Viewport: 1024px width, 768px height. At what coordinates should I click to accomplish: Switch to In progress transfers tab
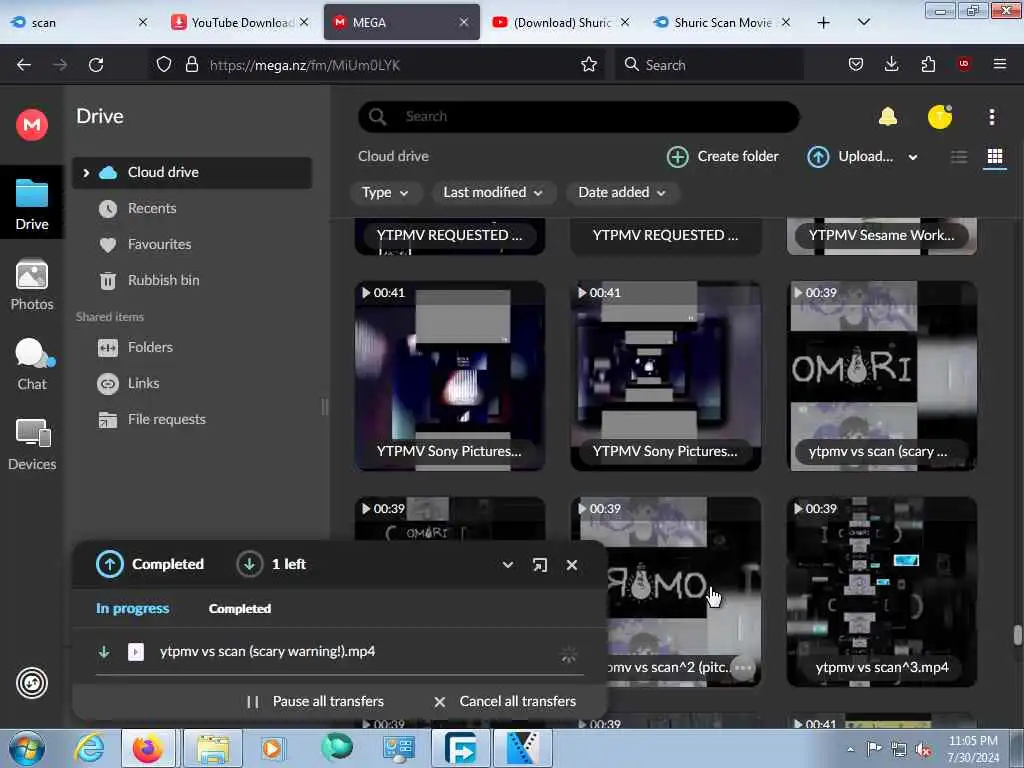[133, 609]
